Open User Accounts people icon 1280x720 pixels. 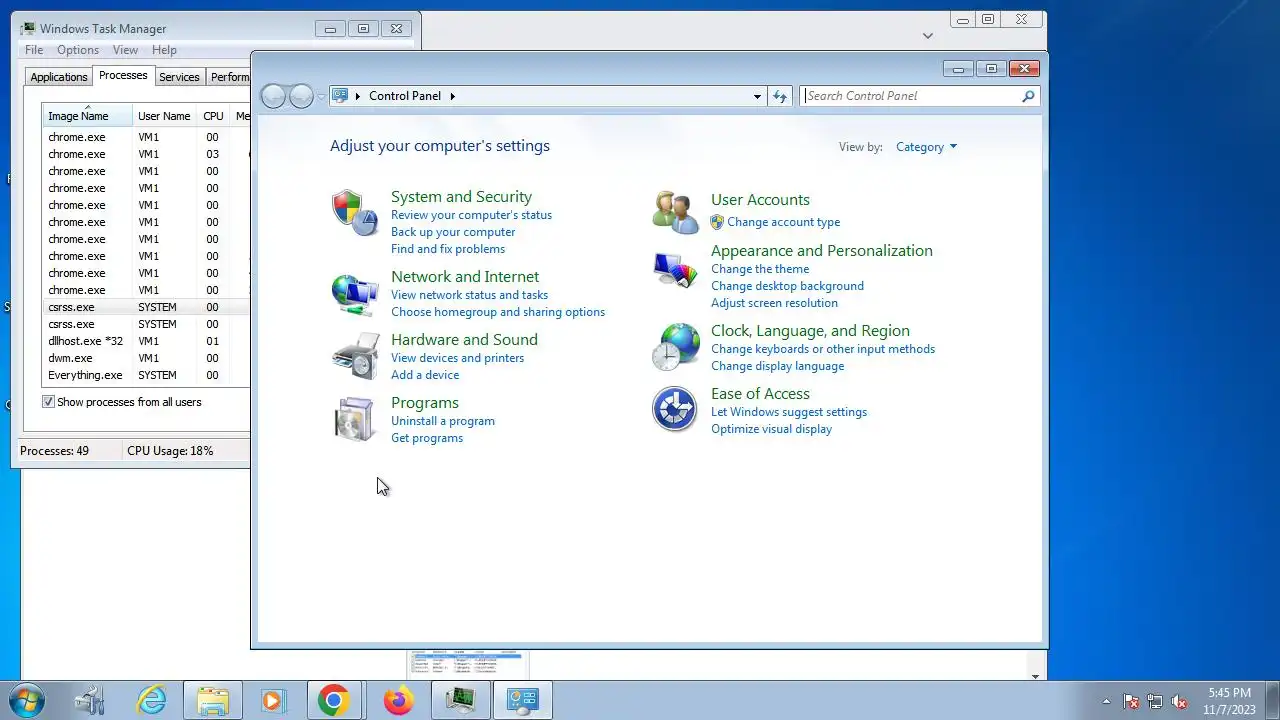point(675,212)
